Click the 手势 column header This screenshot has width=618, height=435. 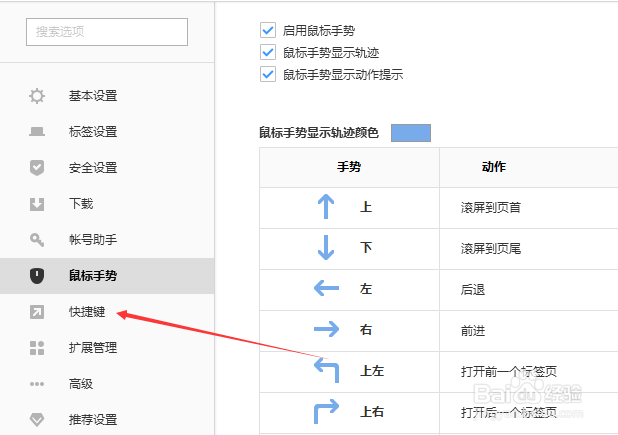[x=349, y=167]
